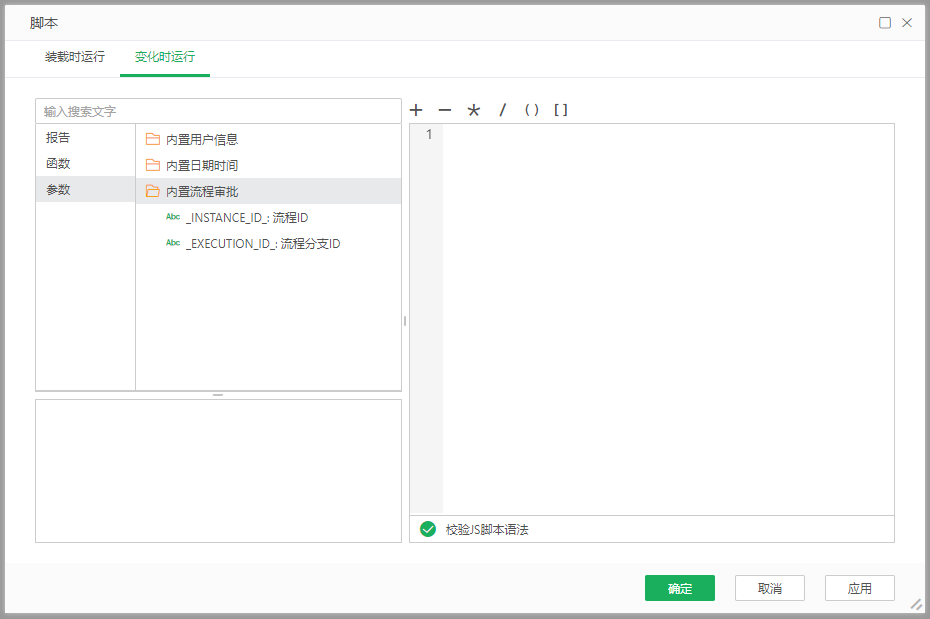
Task: Select 函数 in the left category list
Action: click(58, 164)
